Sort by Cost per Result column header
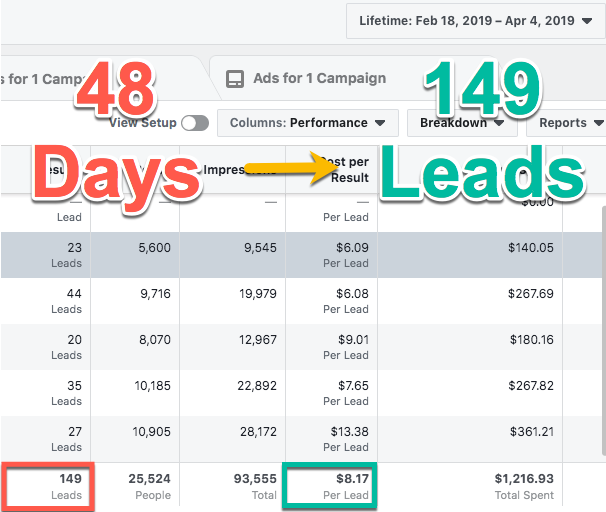Image resolution: width=606 pixels, height=512 pixels. (x=332, y=170)
